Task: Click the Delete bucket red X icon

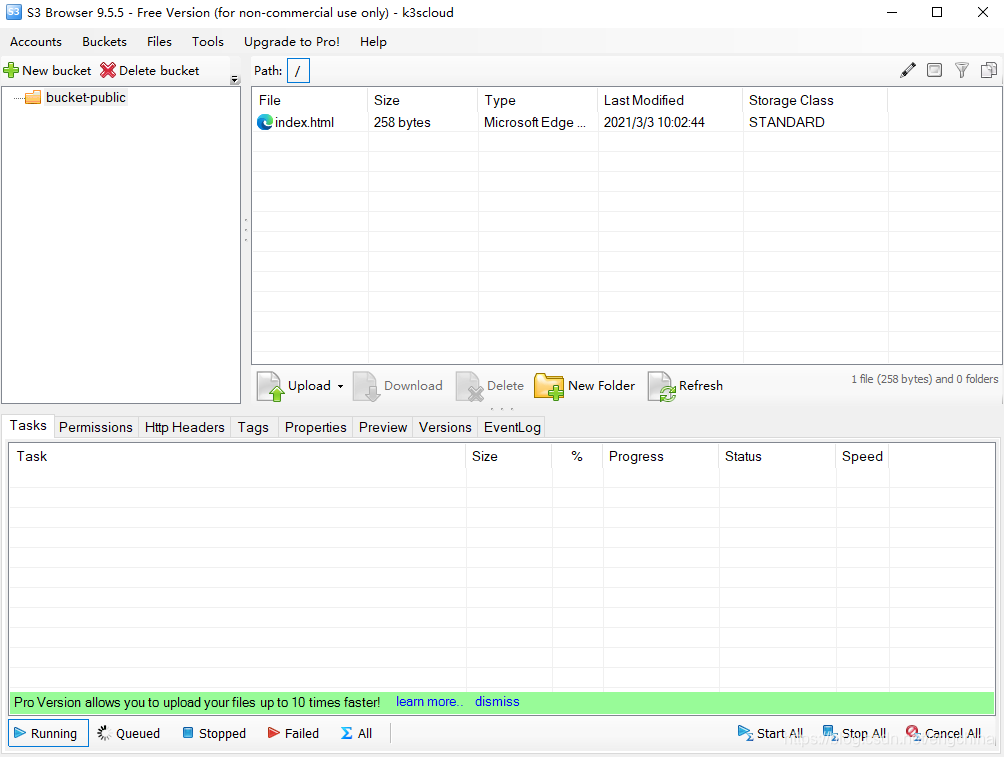Action: (108, 70)
